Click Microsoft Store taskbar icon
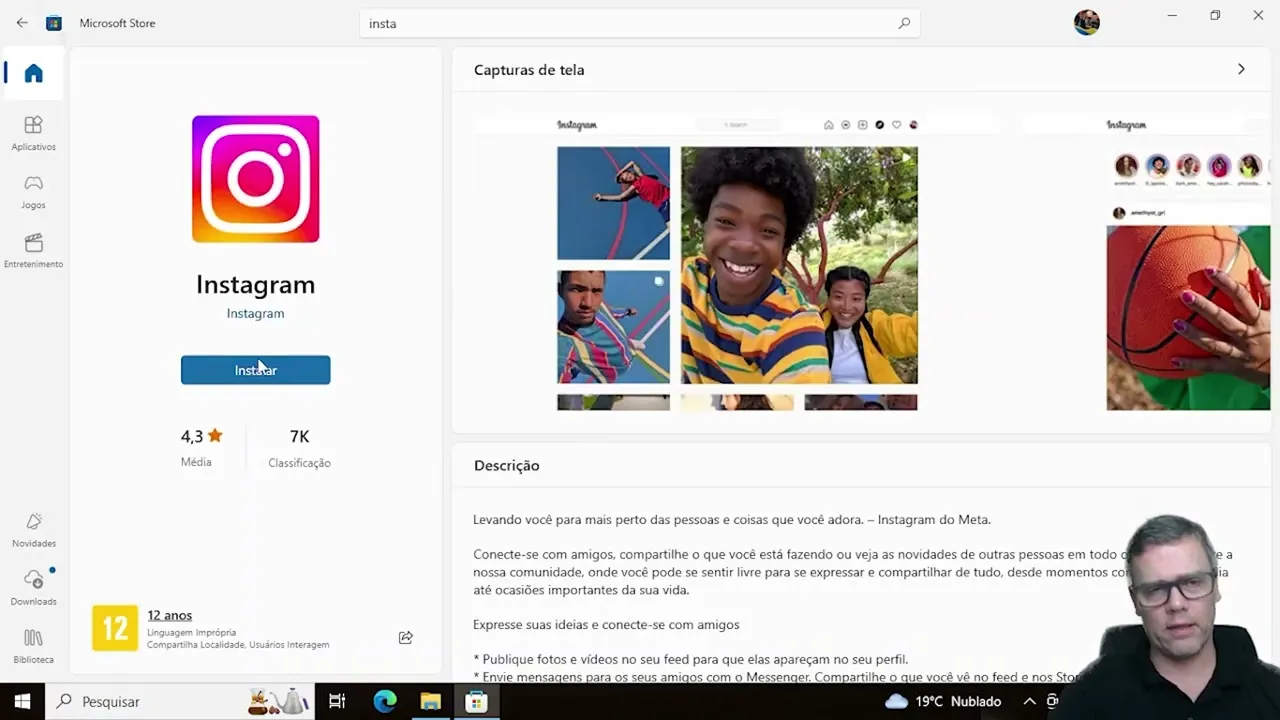Viewport: 1280px width, 720px height. tap(476, 701)
